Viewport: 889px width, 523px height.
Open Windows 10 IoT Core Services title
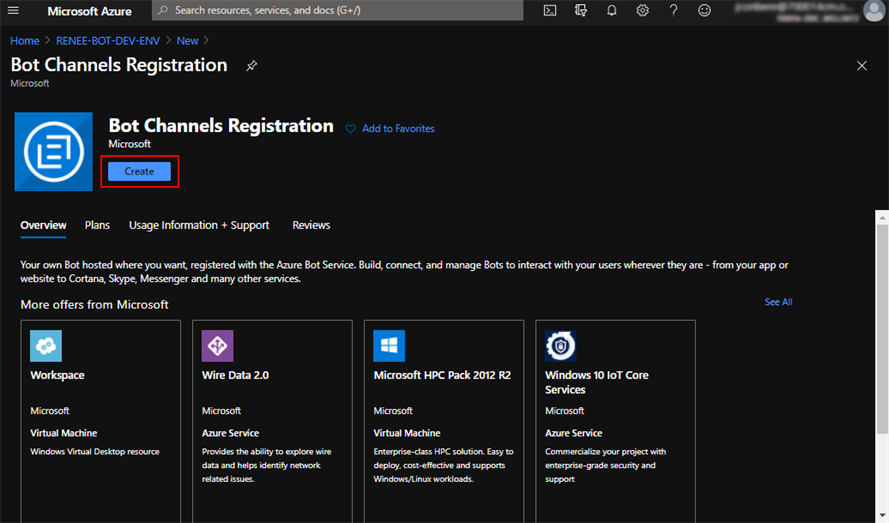coord(597,382)
